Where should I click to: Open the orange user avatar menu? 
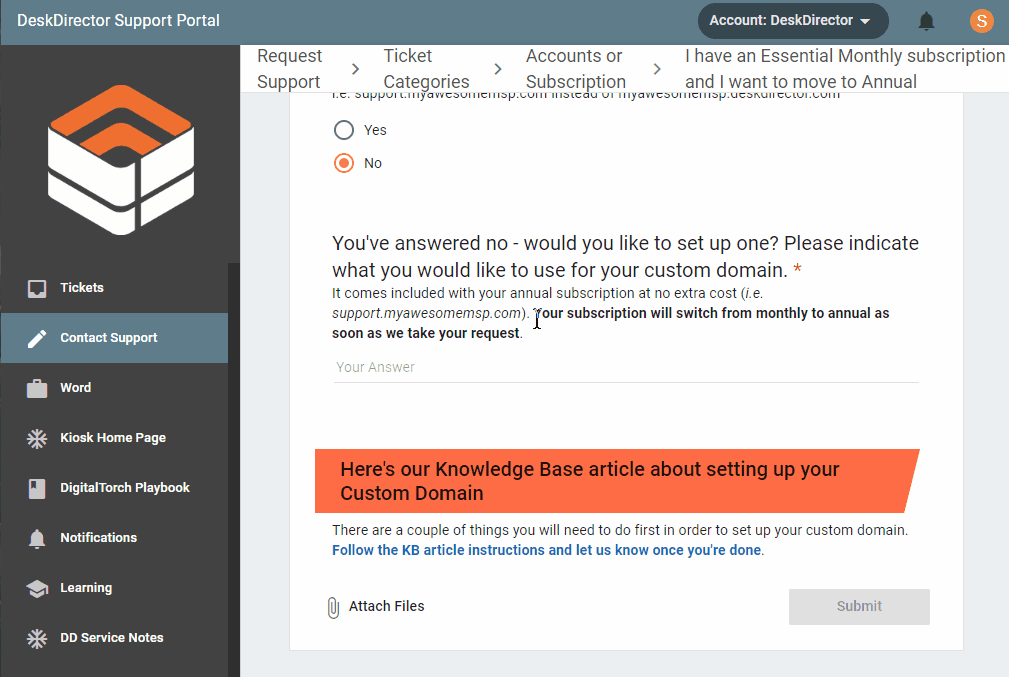coord(981,21)
